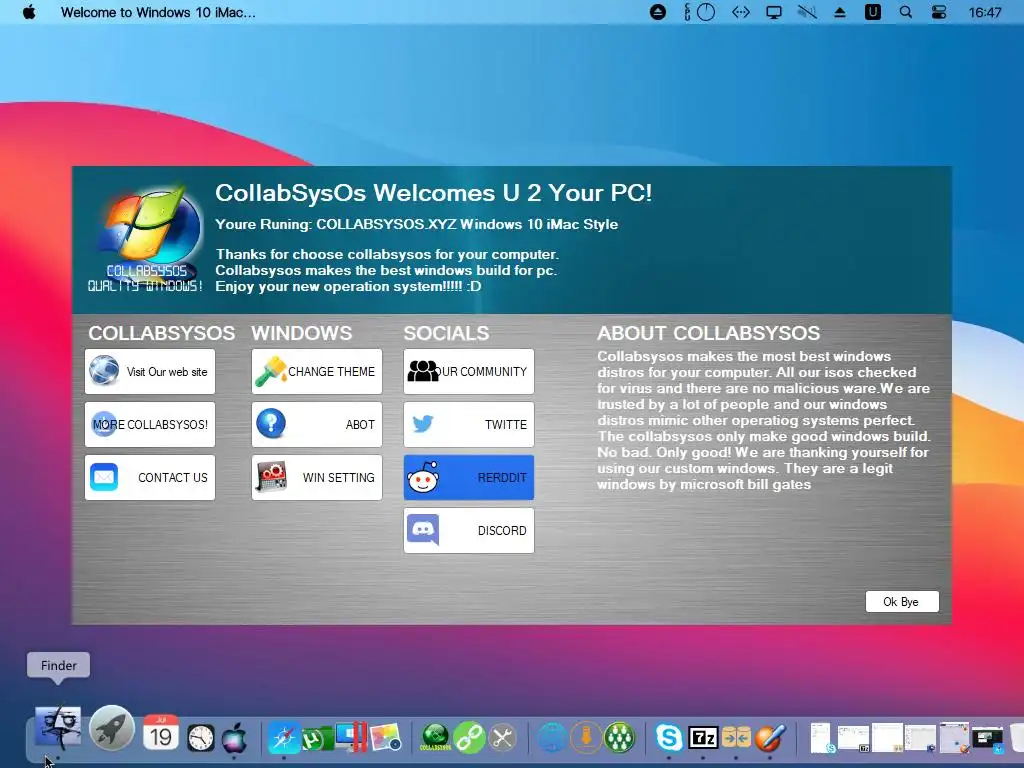Open Finder from the dock
The image size is (1024, 768).
(x=58, y=729)
